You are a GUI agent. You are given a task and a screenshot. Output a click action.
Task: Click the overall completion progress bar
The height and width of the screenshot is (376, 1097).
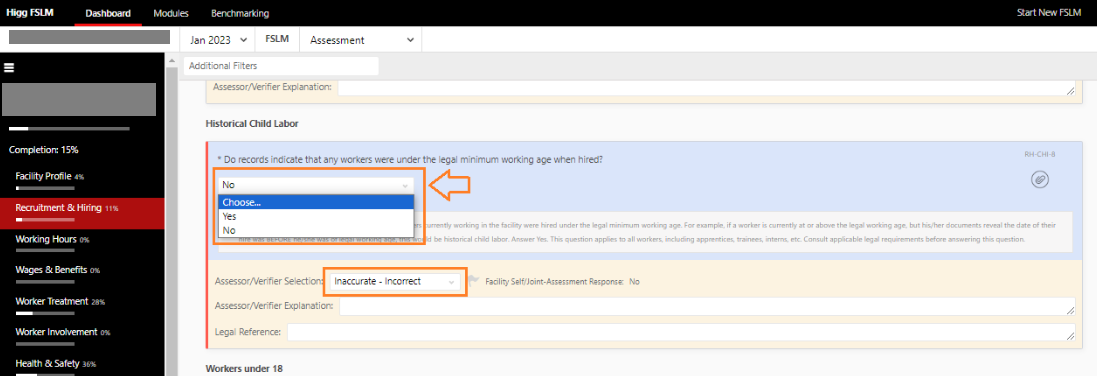(69, 129)
